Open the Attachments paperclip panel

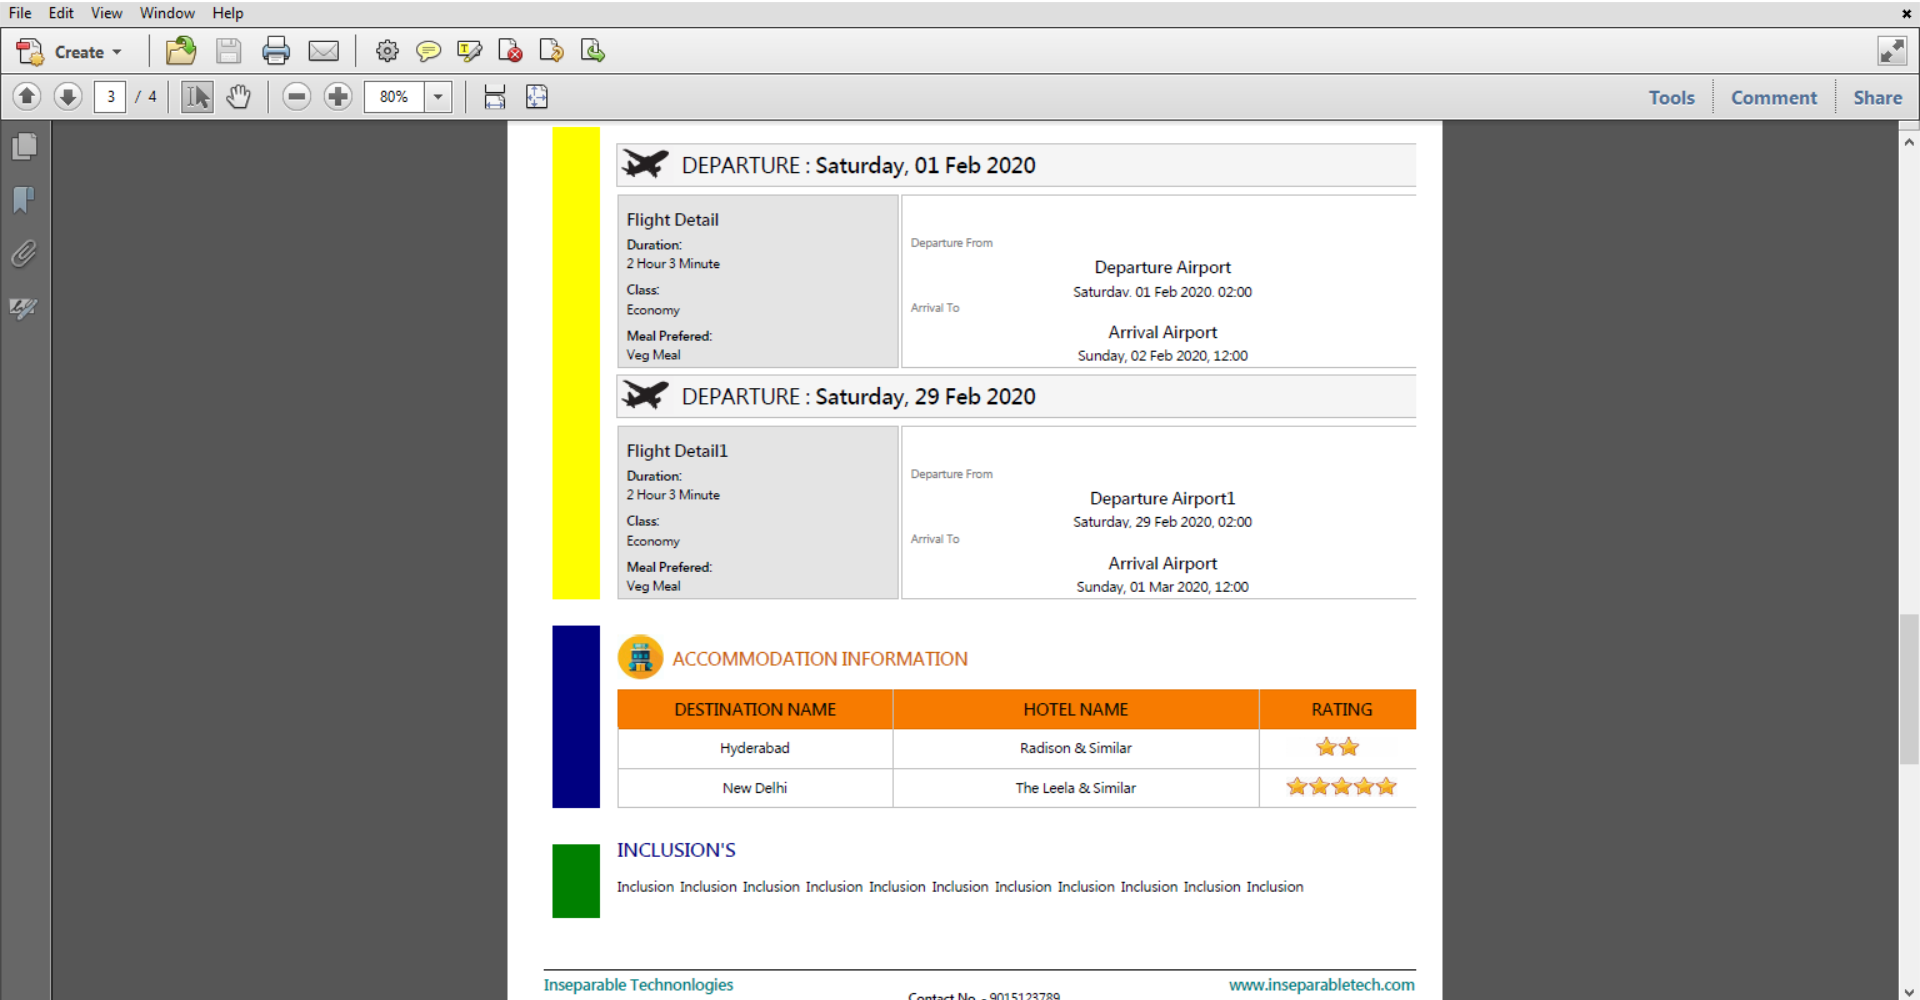click(24, 254)
